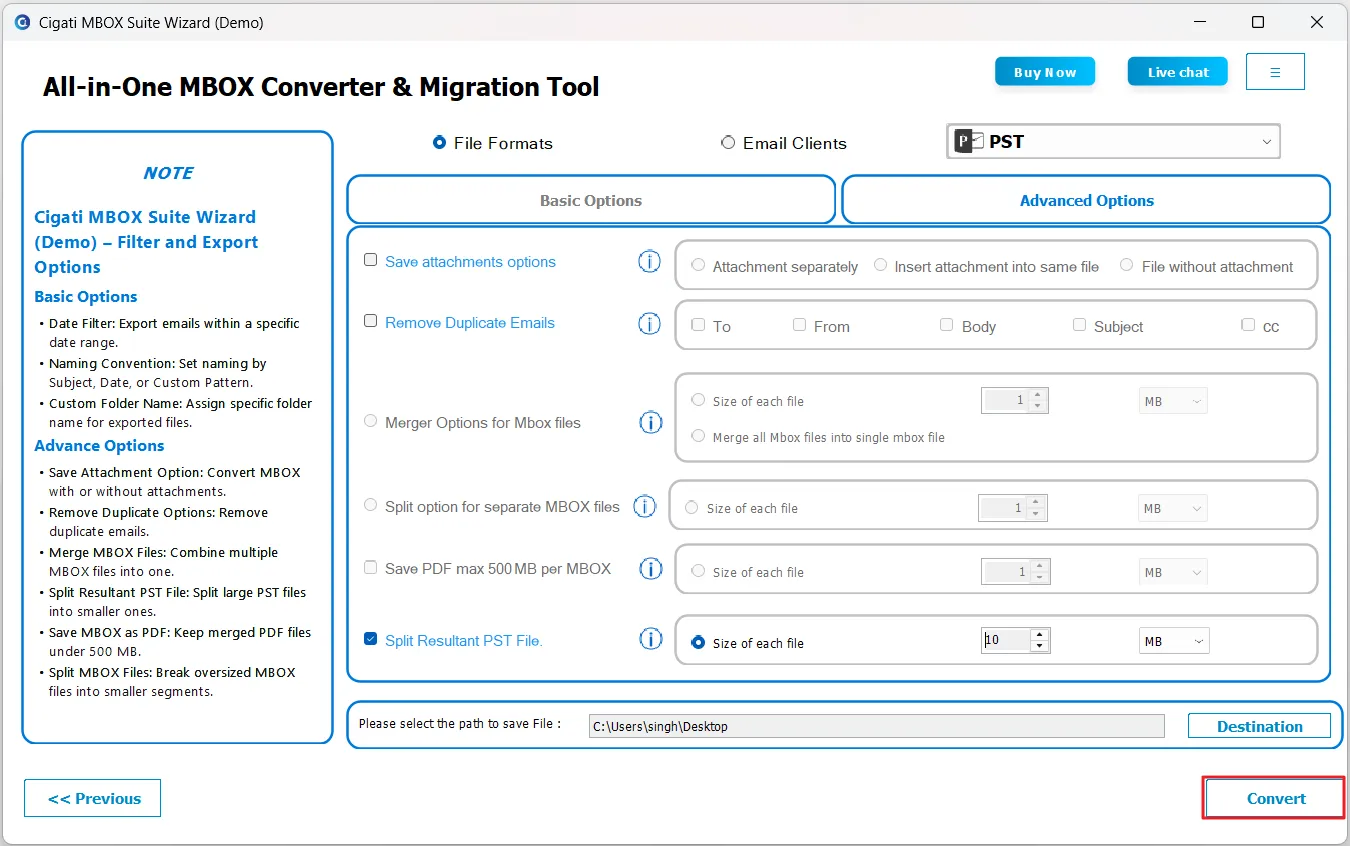Click the Cigati app logo in title bar
Screen dimensions: 1350x846
(22, 22)
